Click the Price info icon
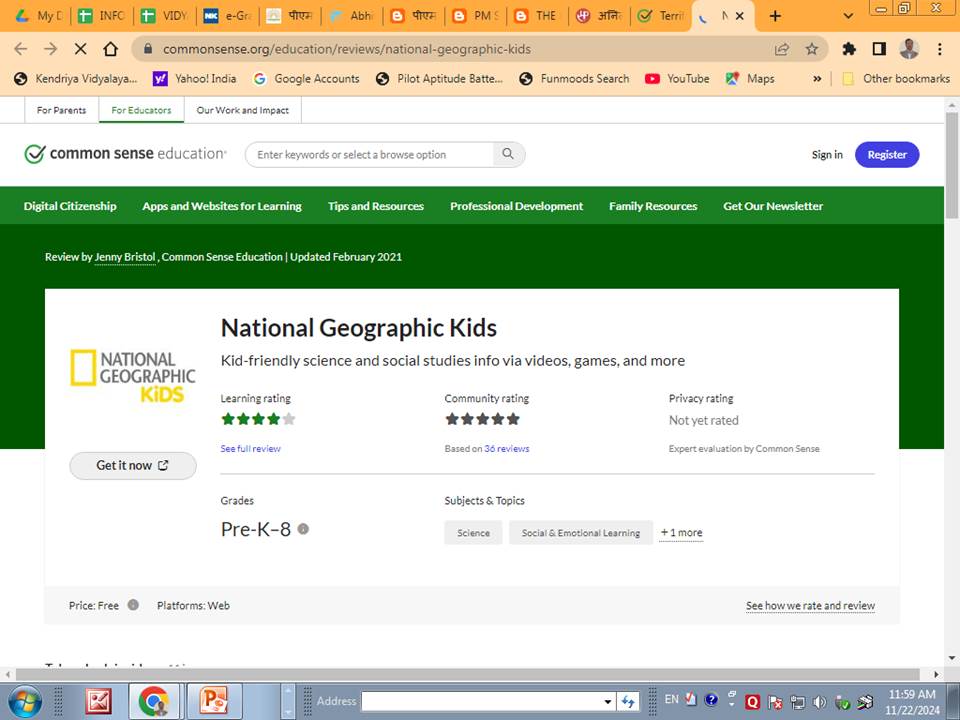The height and width of the screenshot is (720, 960). tap(133, 605)
